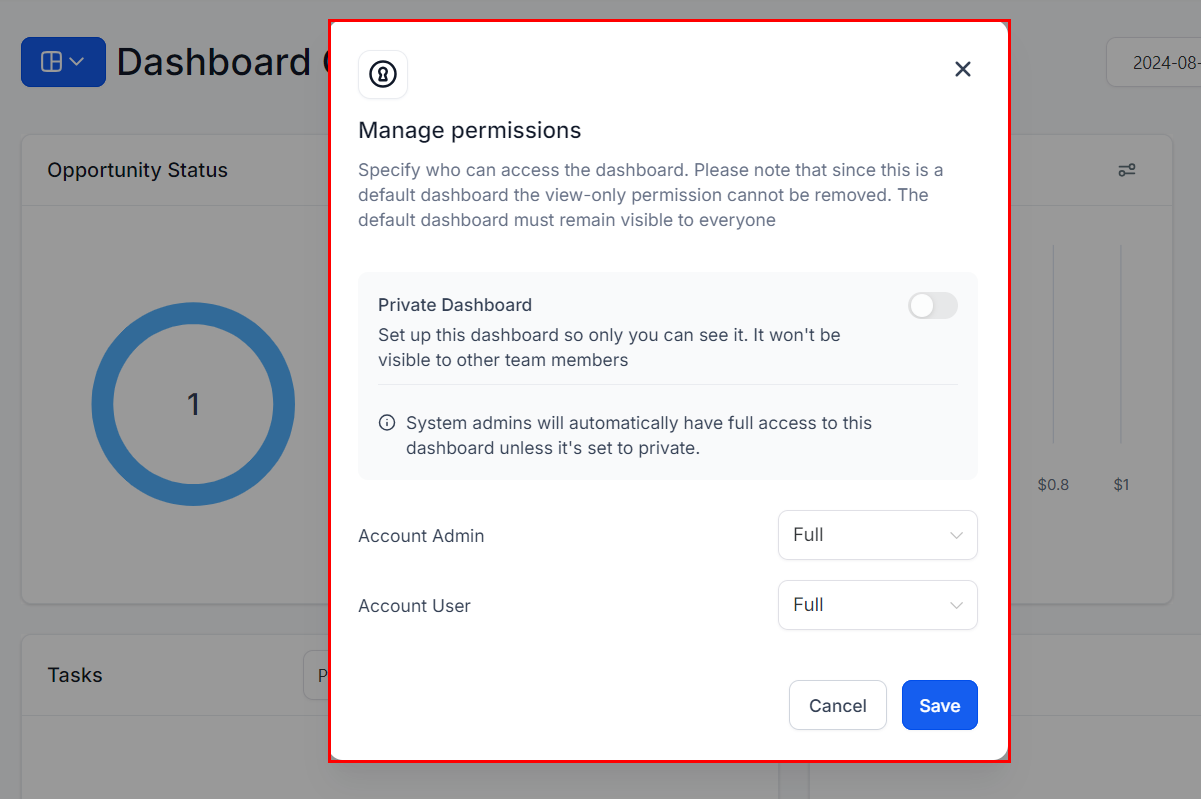
Task: Click the Opportunity Status widget title
Action: coord(138,170)
